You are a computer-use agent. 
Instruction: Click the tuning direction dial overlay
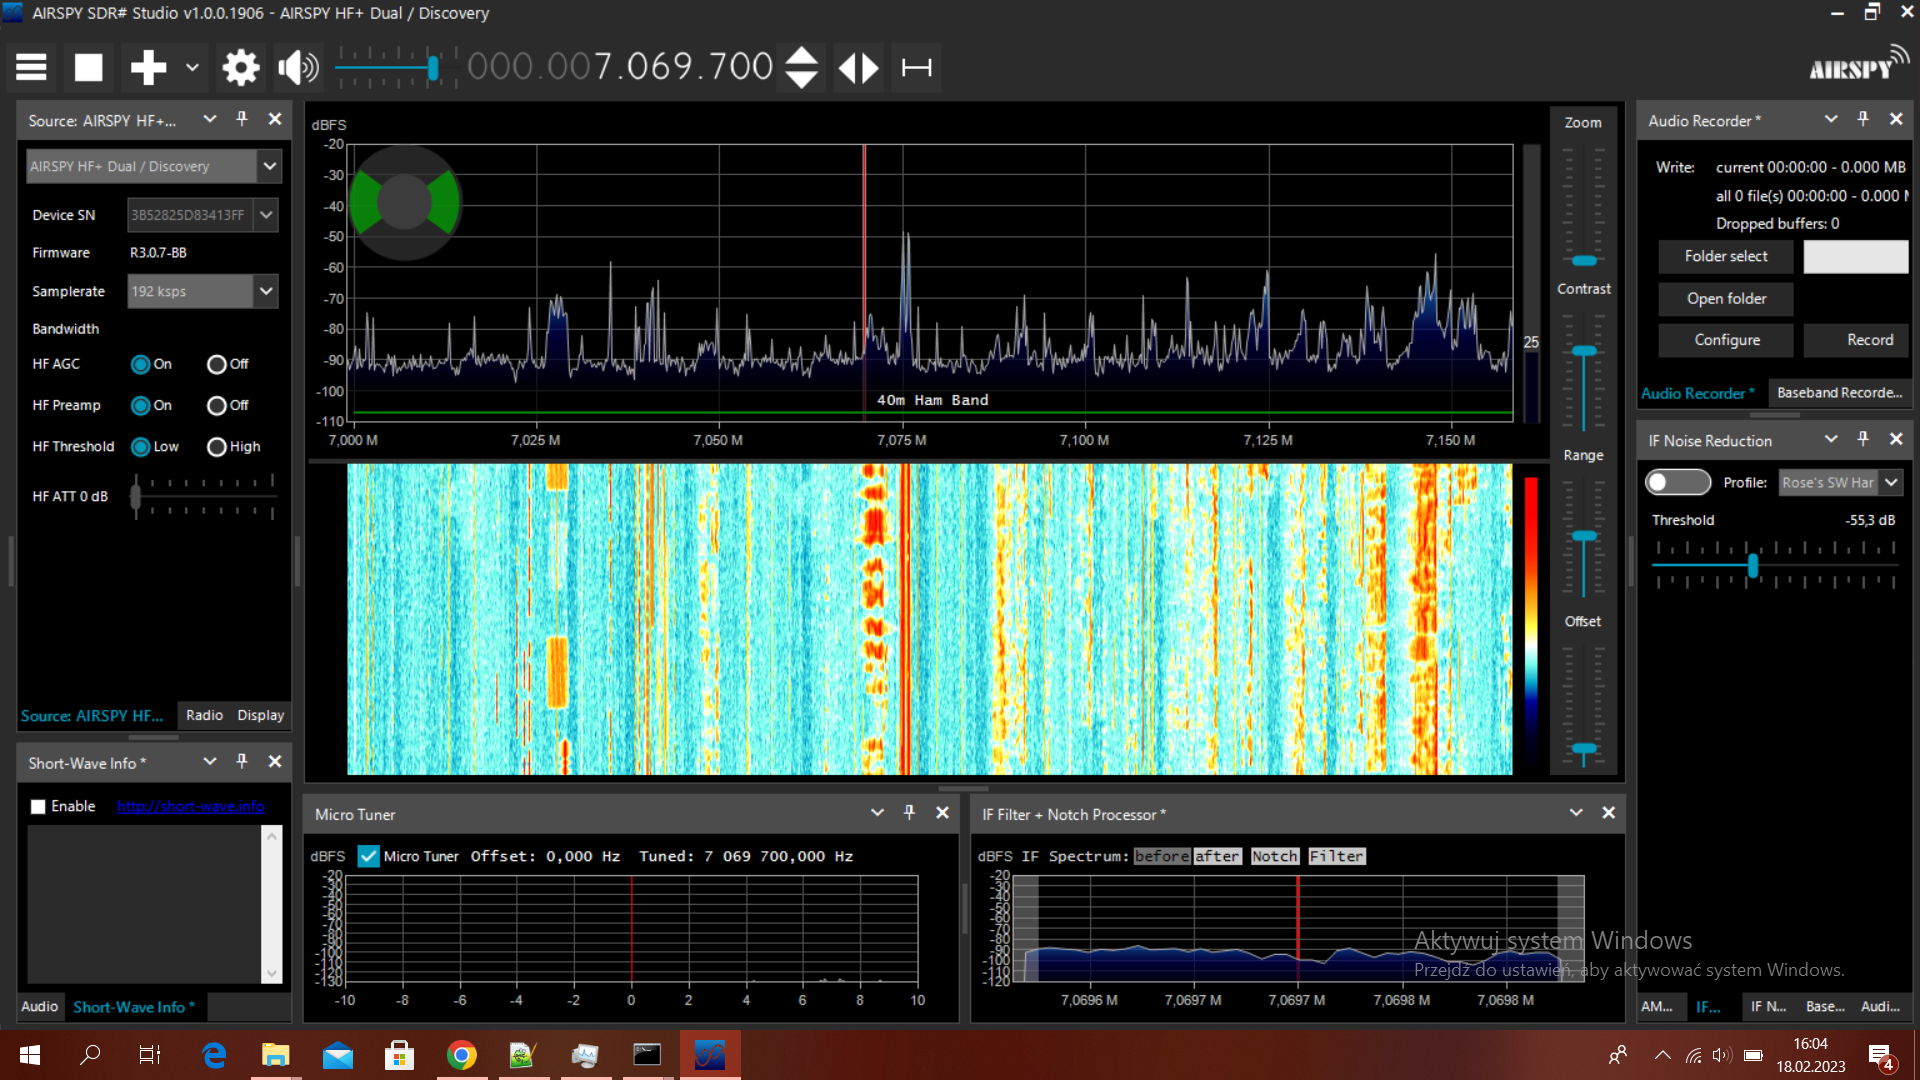[405, 203]
